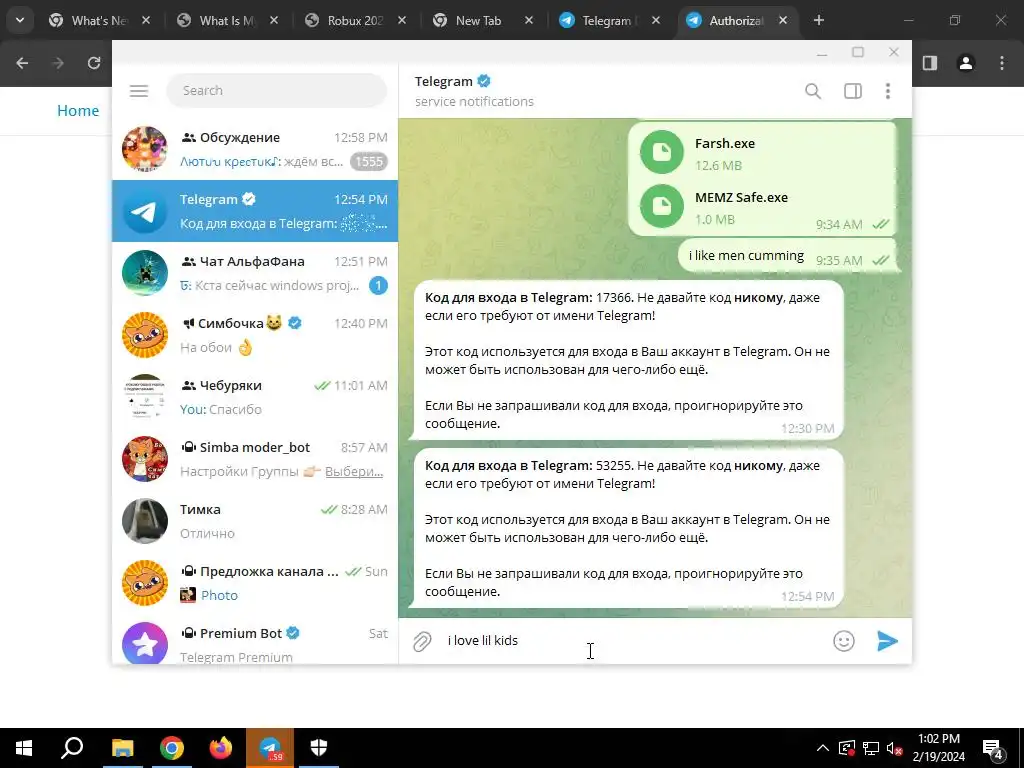
Task: Open Telegram from the taskbar
Action: 270,748
